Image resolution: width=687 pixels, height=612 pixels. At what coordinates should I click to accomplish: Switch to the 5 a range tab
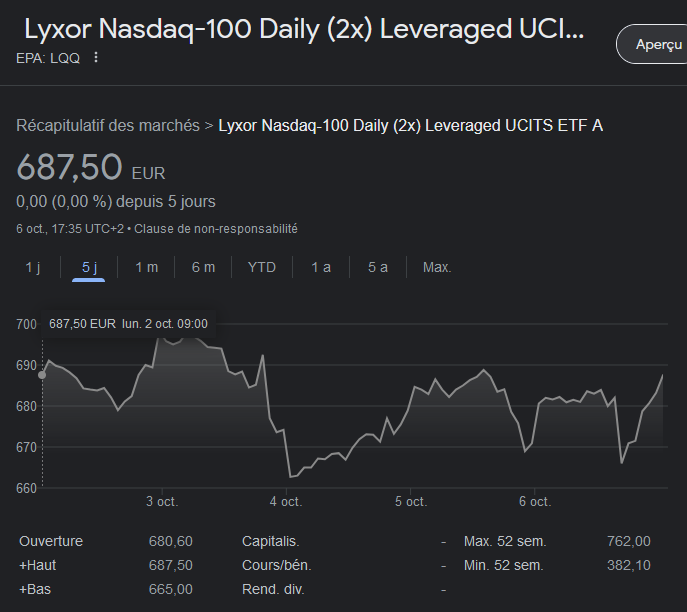coord(377,267)
